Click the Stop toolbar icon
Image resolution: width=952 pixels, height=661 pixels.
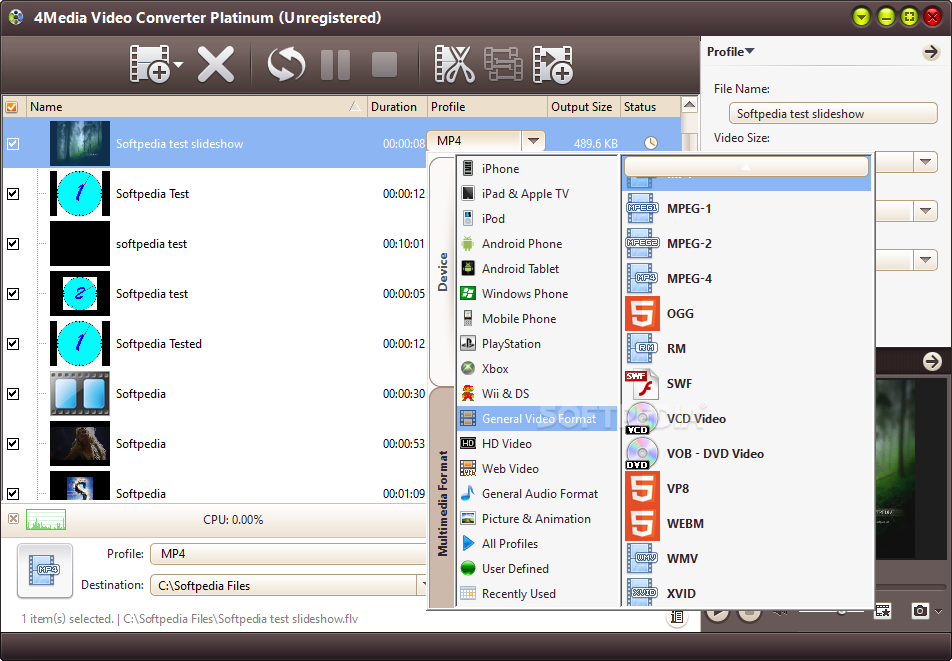[x=384, y=64]
